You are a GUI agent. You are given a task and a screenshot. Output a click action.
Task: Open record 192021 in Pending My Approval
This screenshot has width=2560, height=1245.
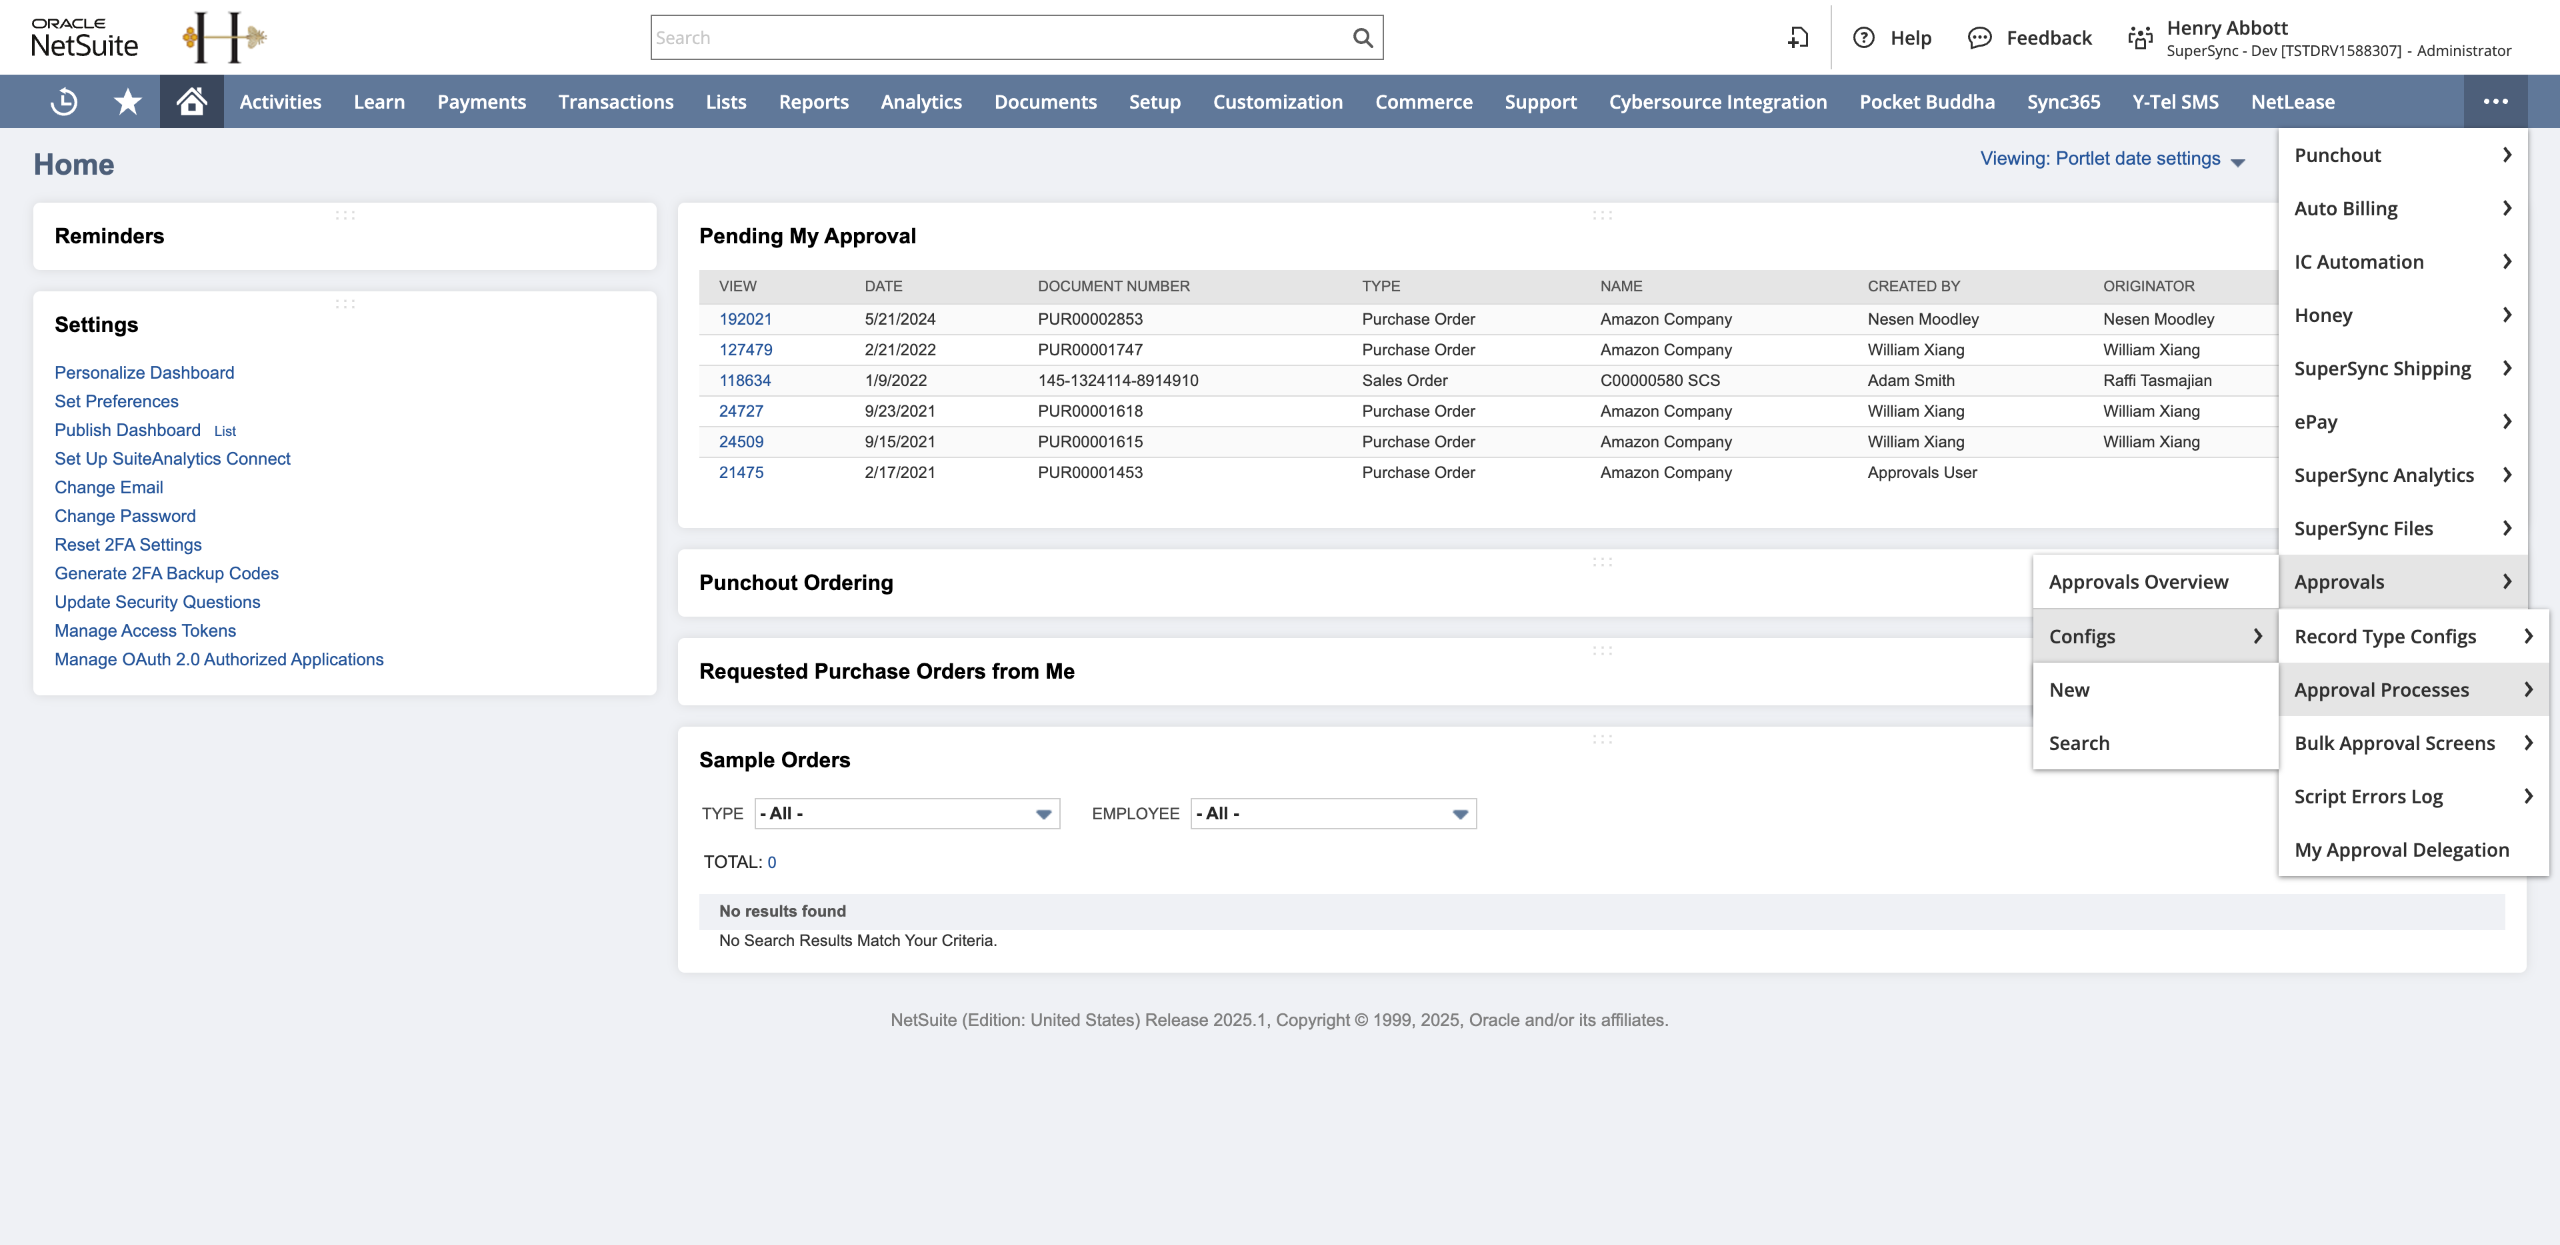pyautogui.click(x=745, y=319)
